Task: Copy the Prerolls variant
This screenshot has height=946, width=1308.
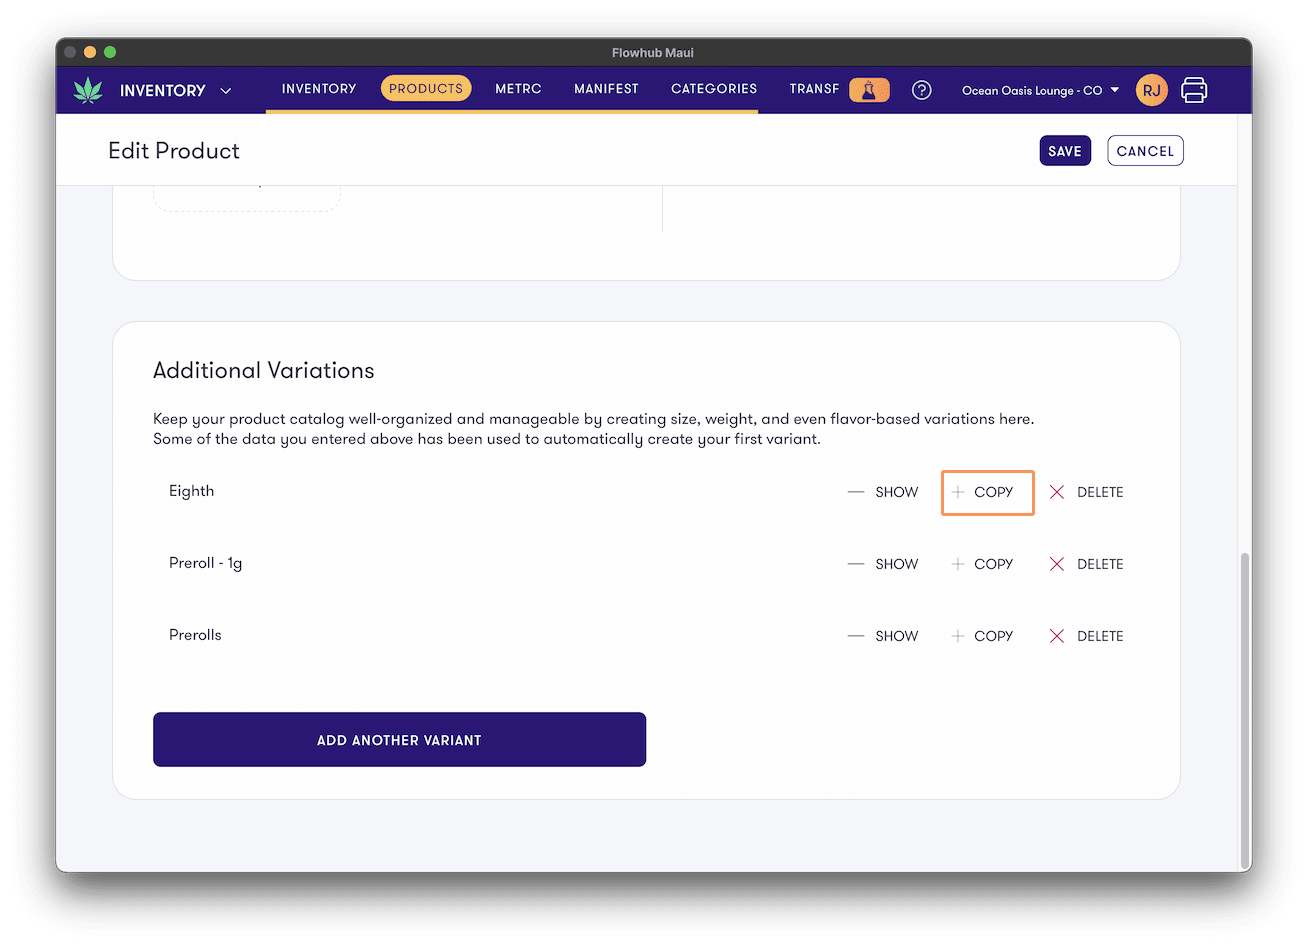Action: tap(982, 636)
